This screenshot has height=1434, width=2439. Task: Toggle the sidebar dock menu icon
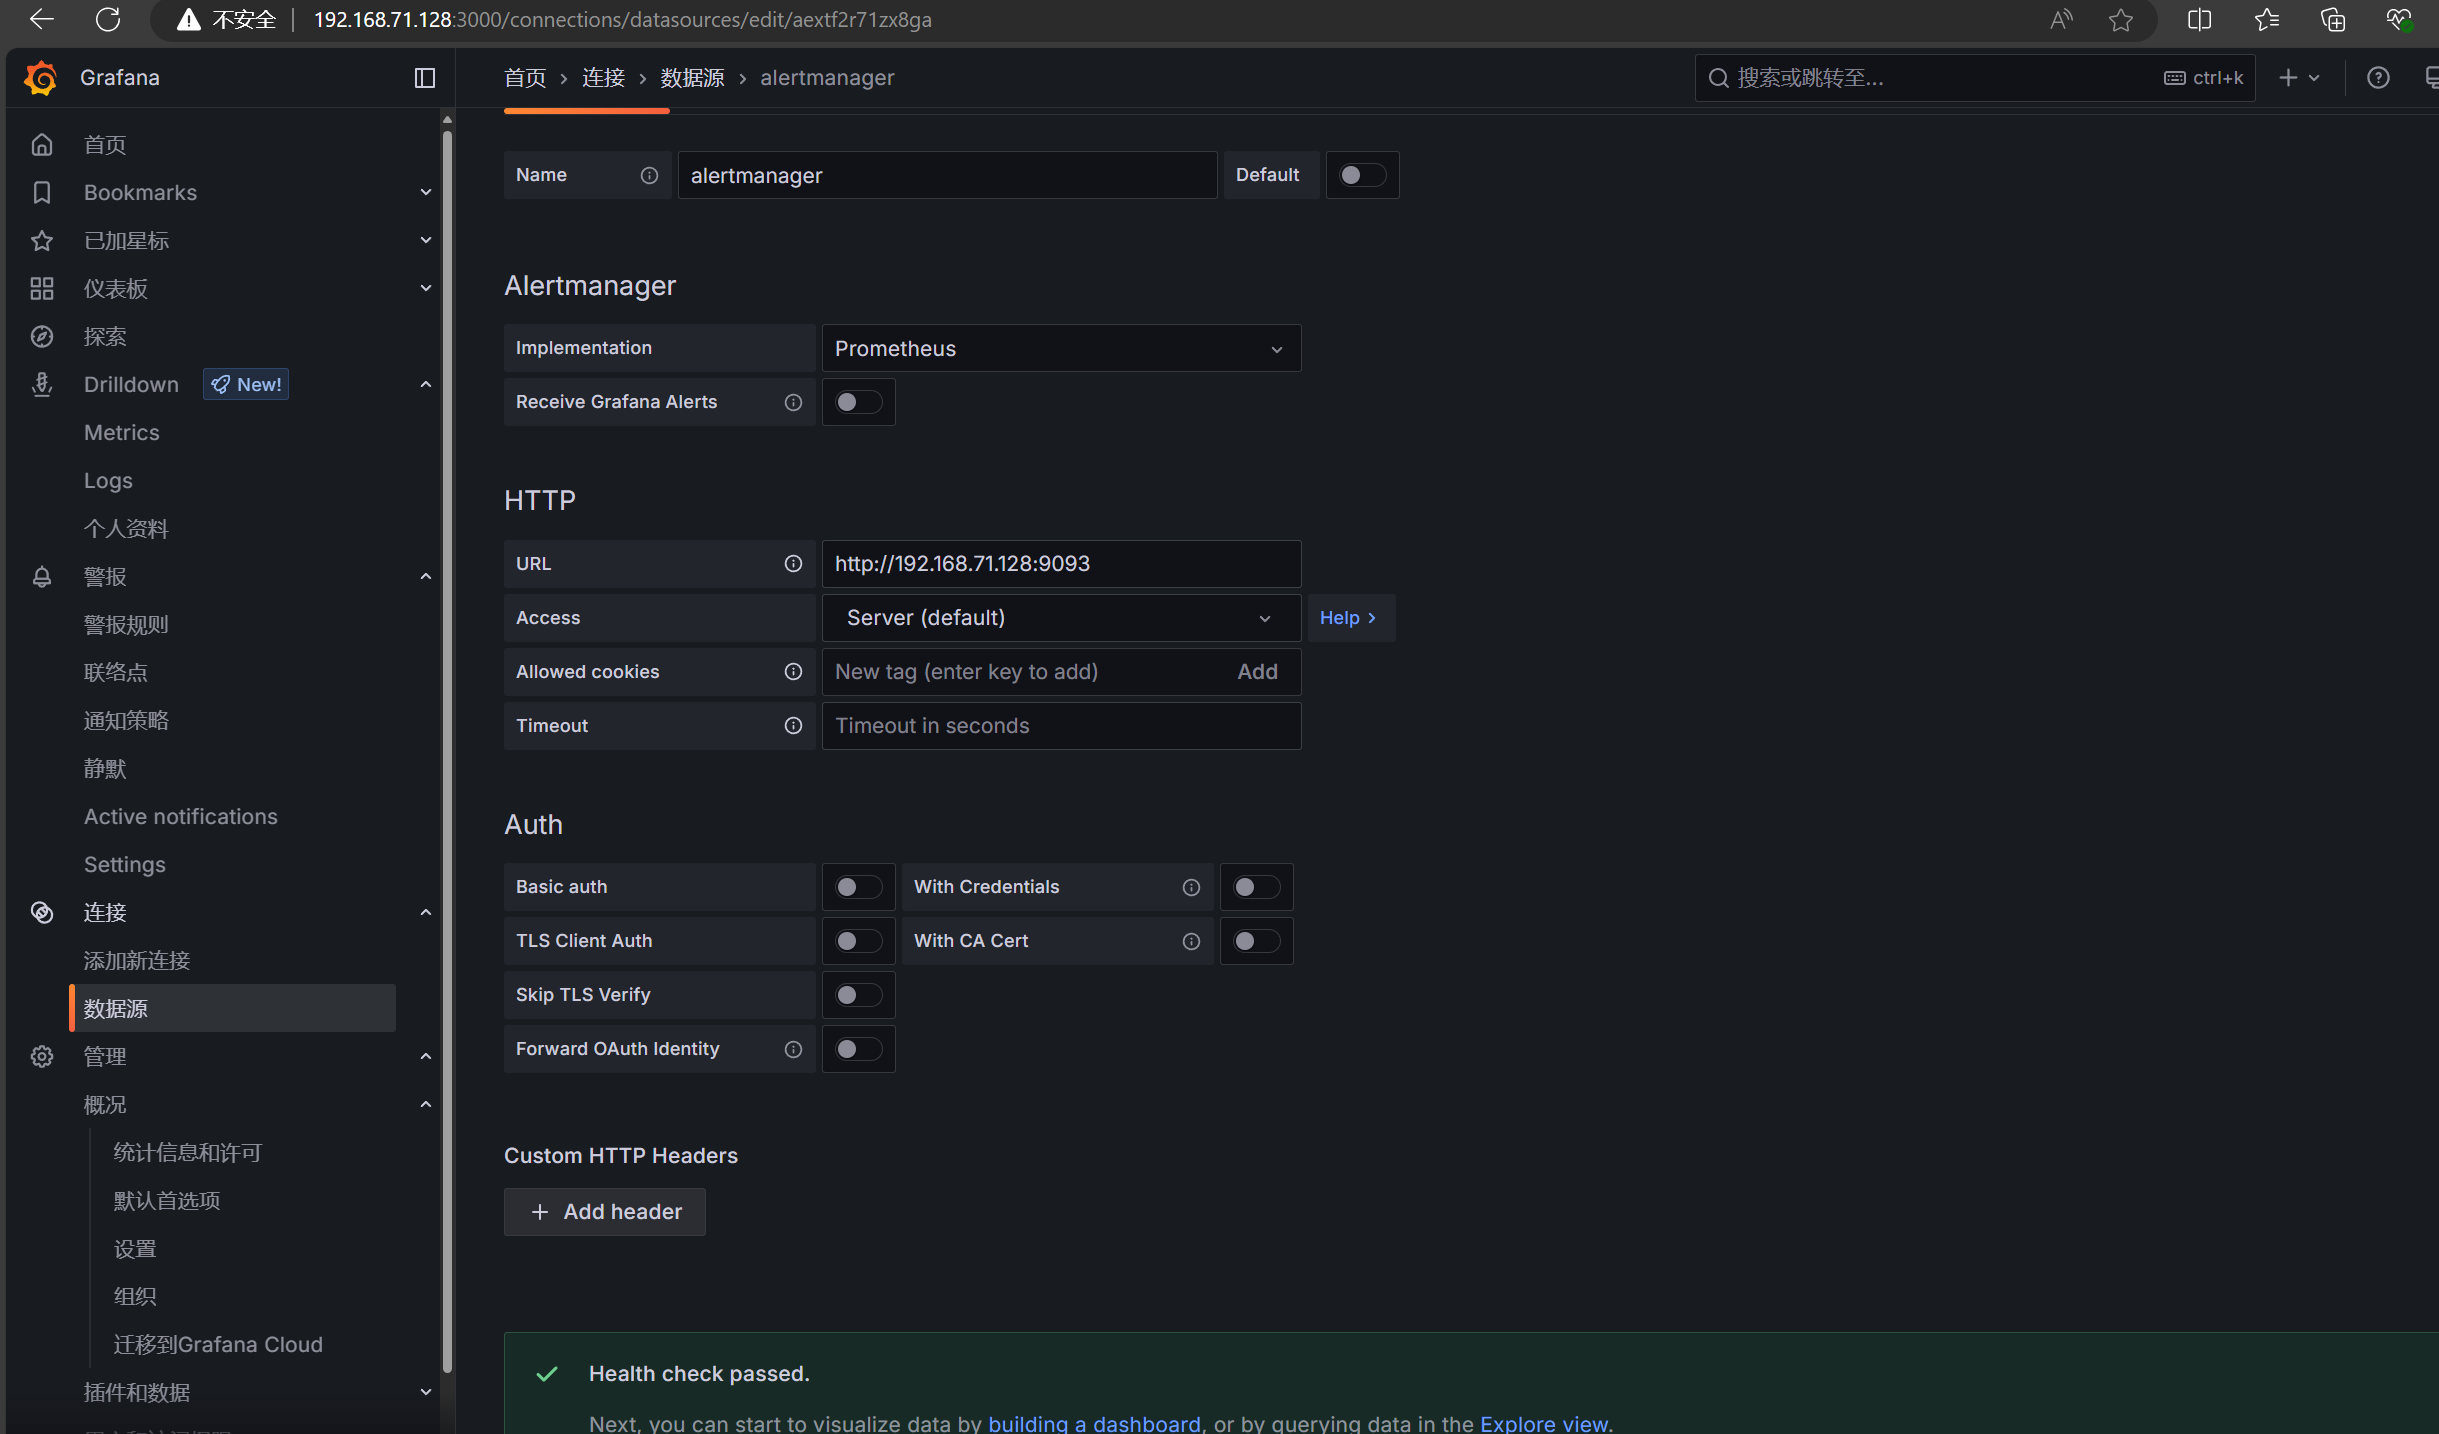[x=425, y=78]
